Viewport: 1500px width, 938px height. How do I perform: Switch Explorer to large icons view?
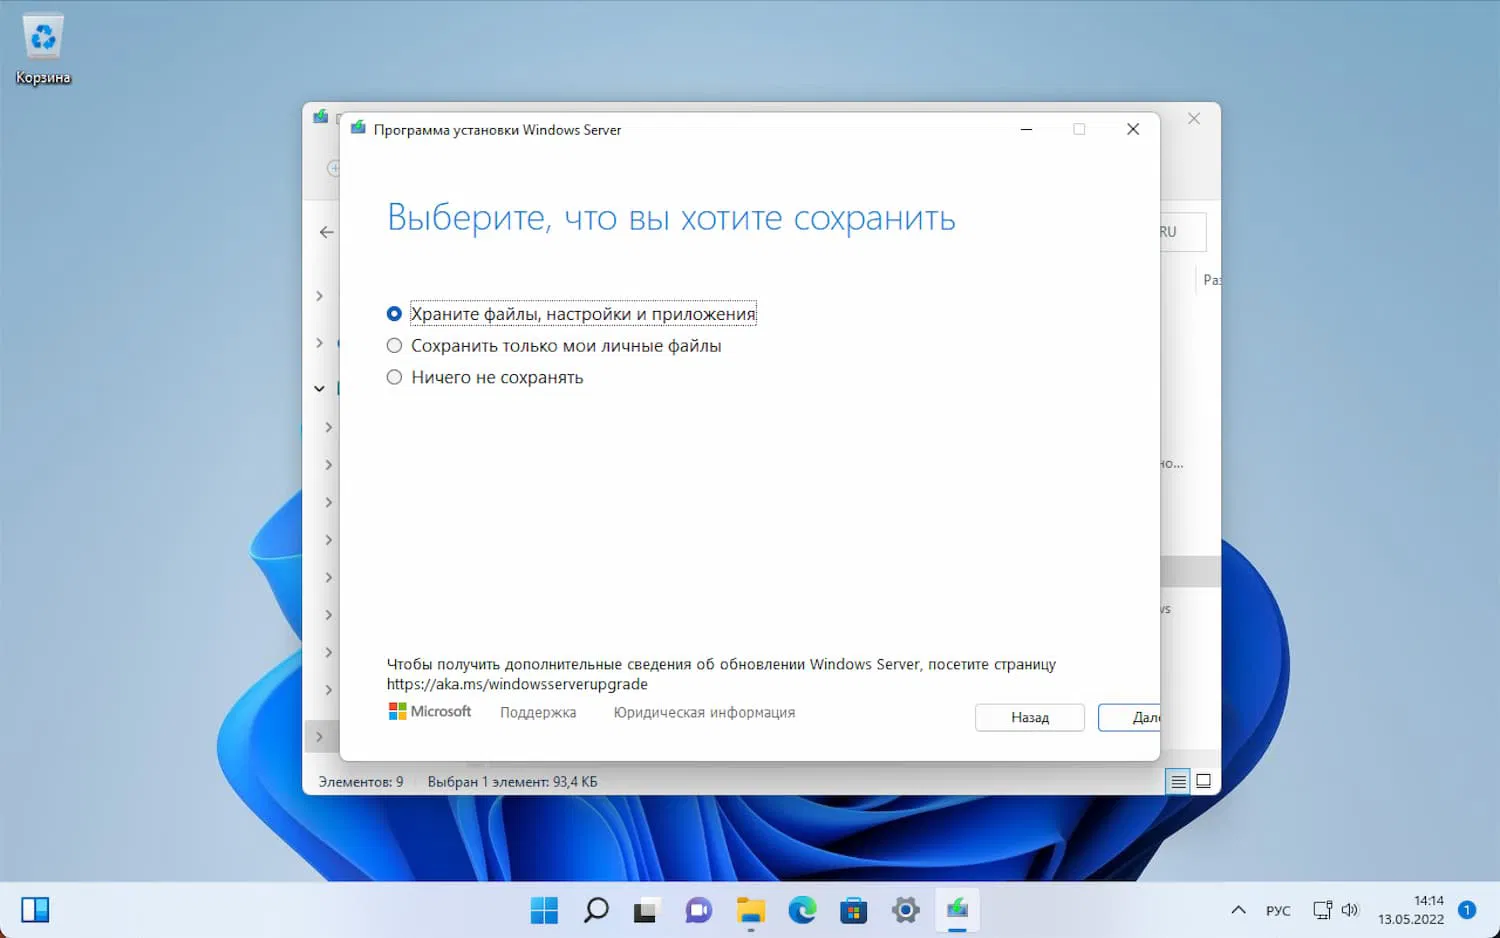(x=1204, y=782)
